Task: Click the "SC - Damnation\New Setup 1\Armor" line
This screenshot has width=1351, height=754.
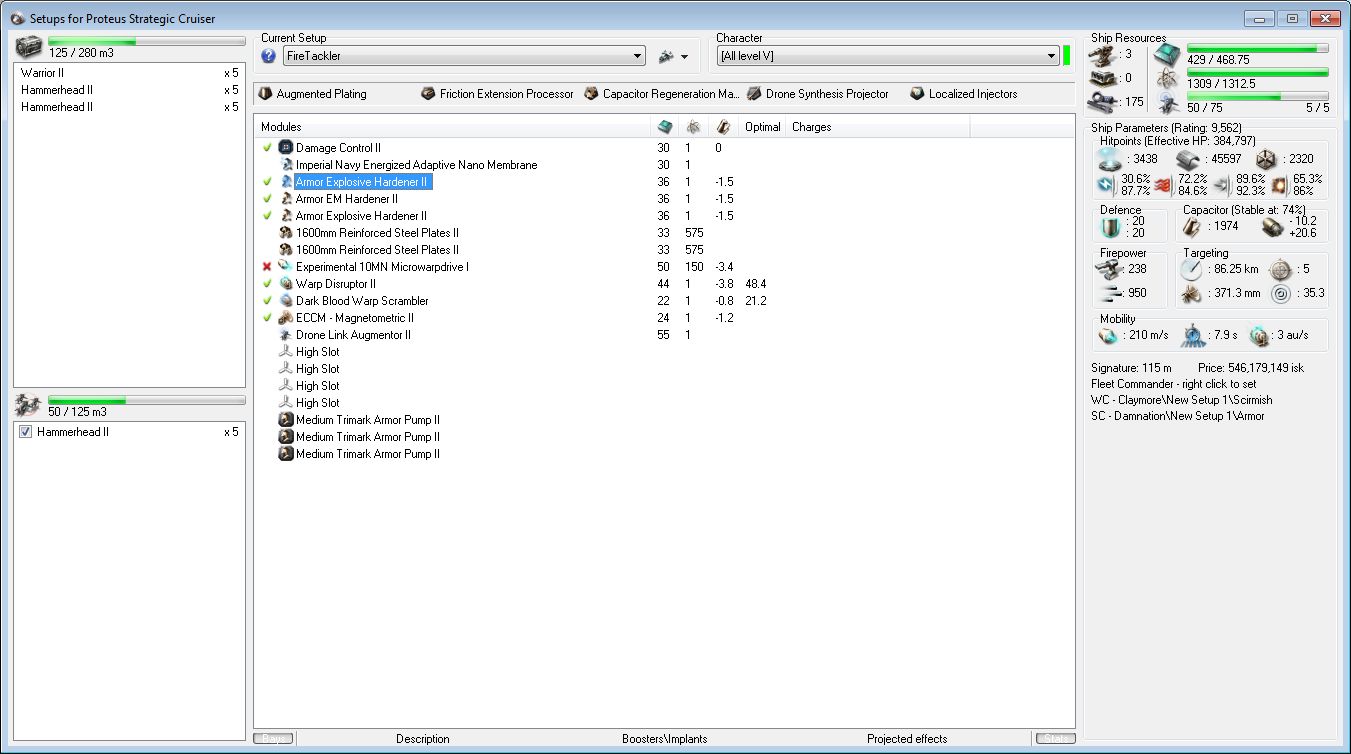Action: point(1178,416)
